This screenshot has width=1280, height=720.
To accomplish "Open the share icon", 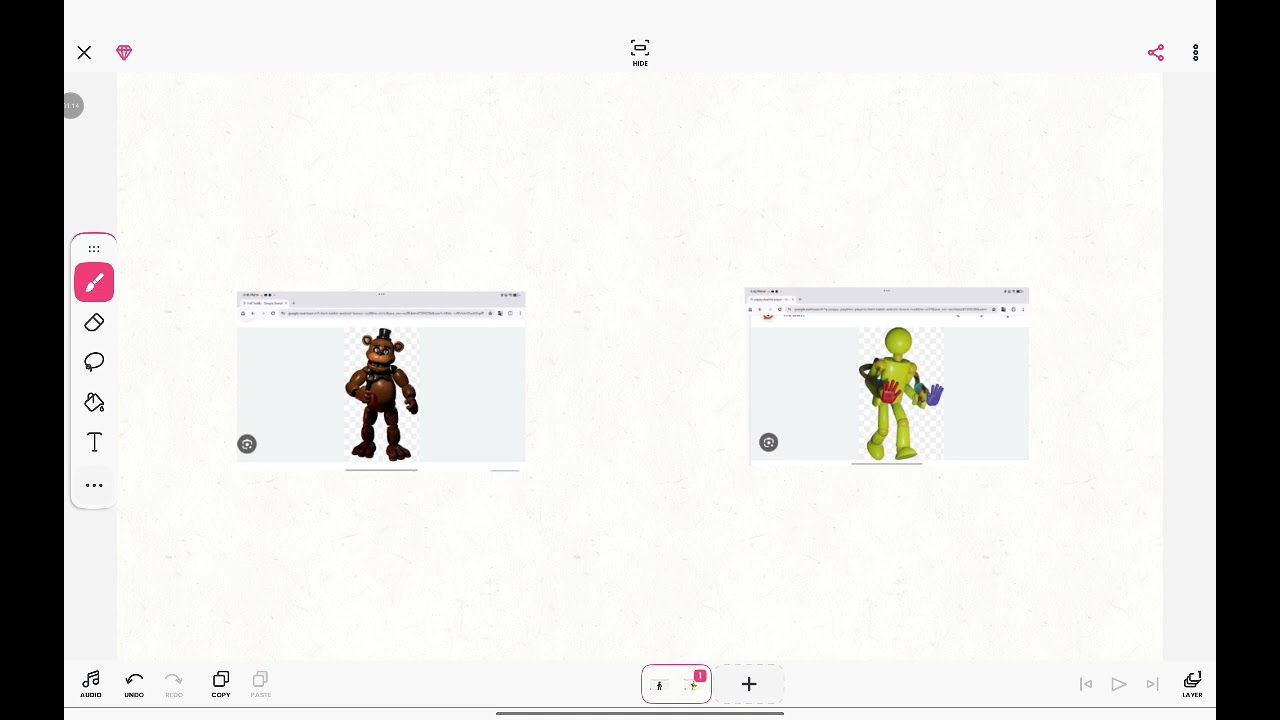I will point(1156,53).
